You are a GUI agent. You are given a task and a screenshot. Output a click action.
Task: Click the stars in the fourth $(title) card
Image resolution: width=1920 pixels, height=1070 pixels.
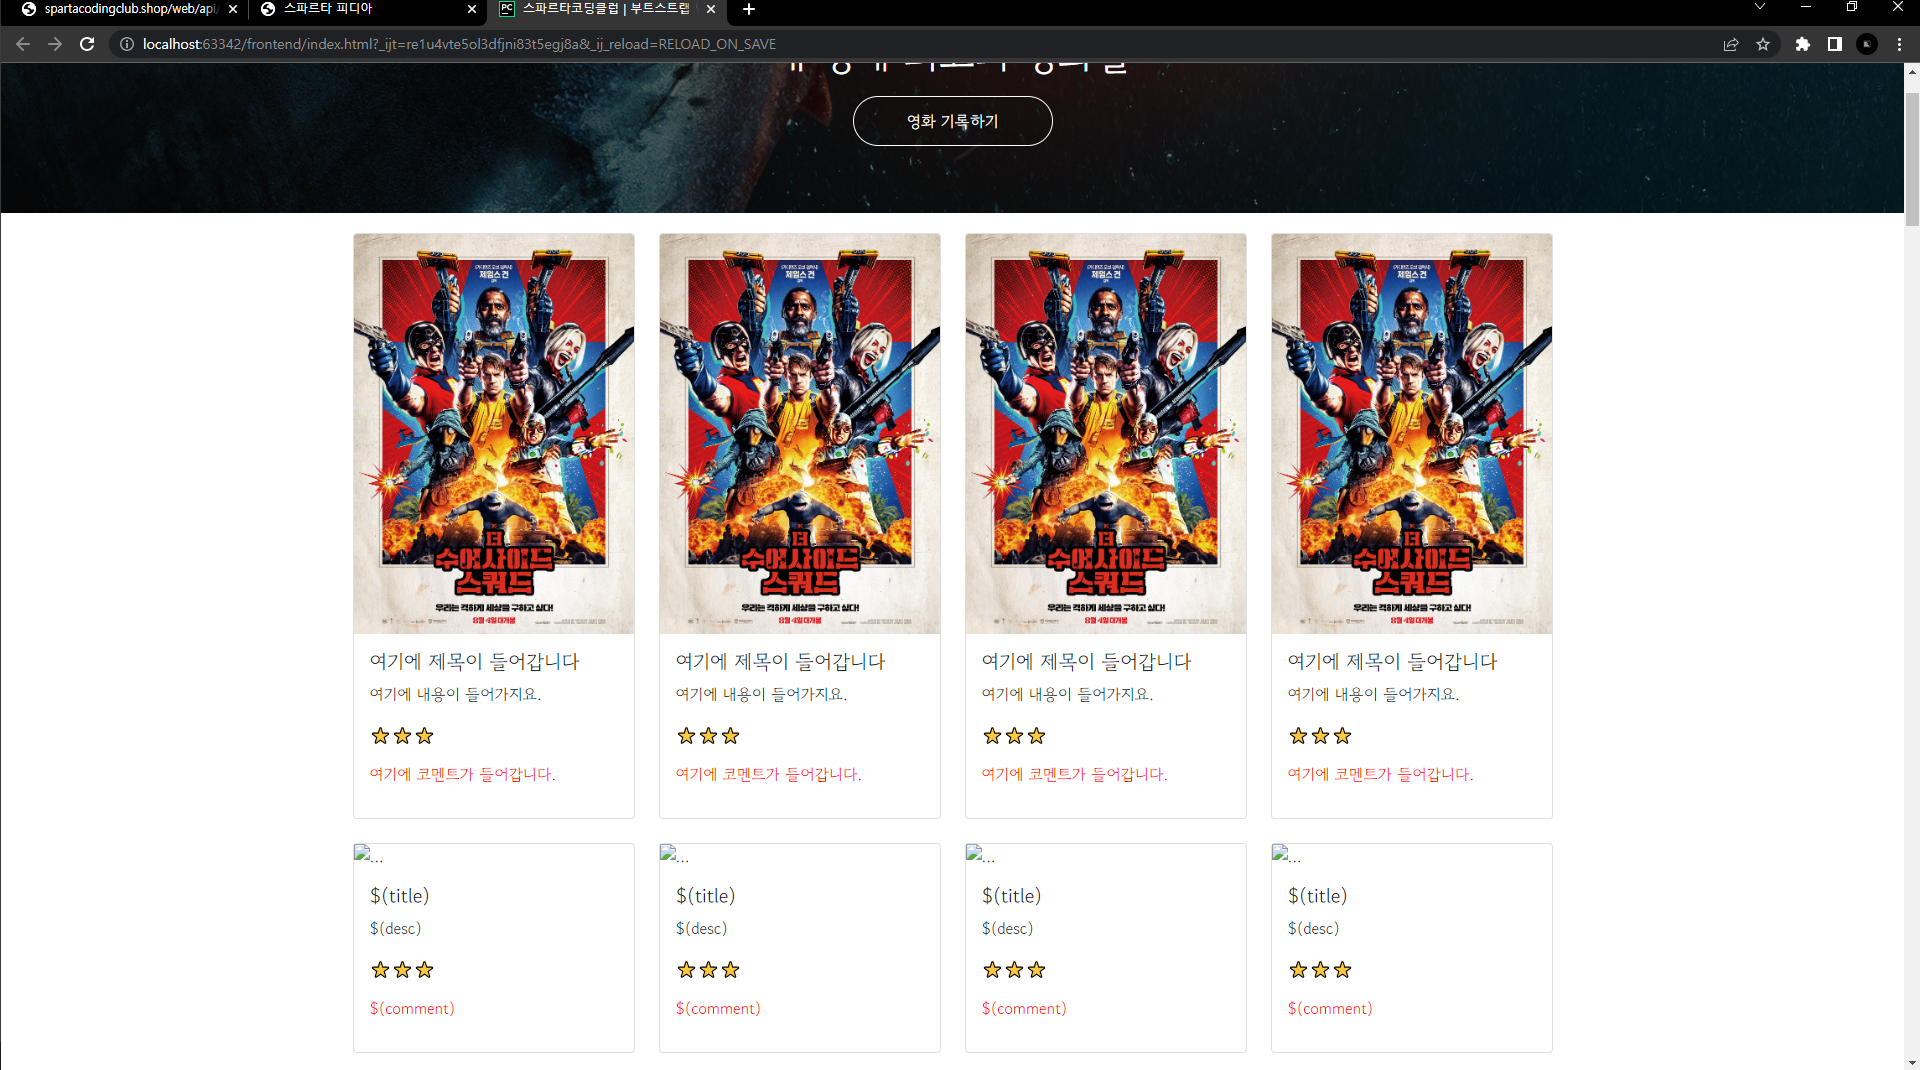pos(1320,970)
